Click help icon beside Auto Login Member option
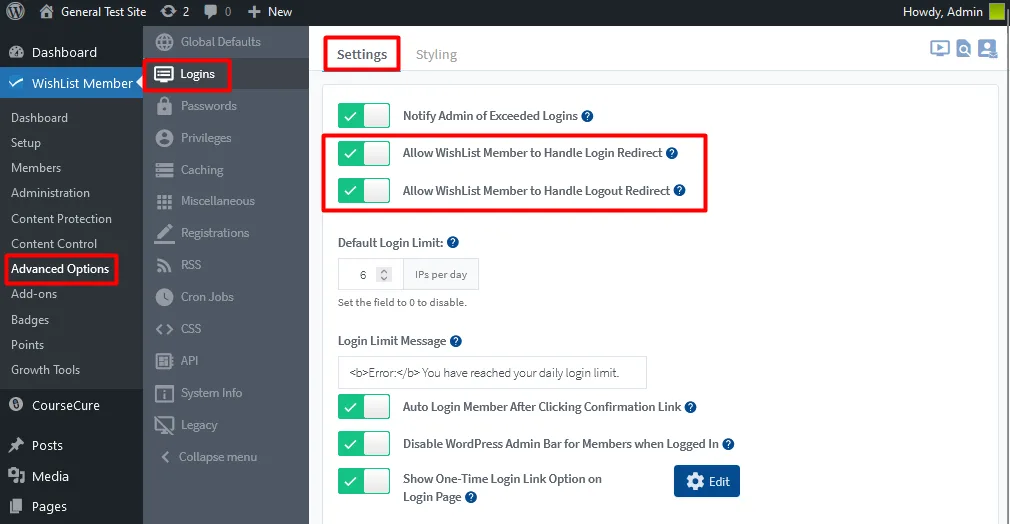 691,407
